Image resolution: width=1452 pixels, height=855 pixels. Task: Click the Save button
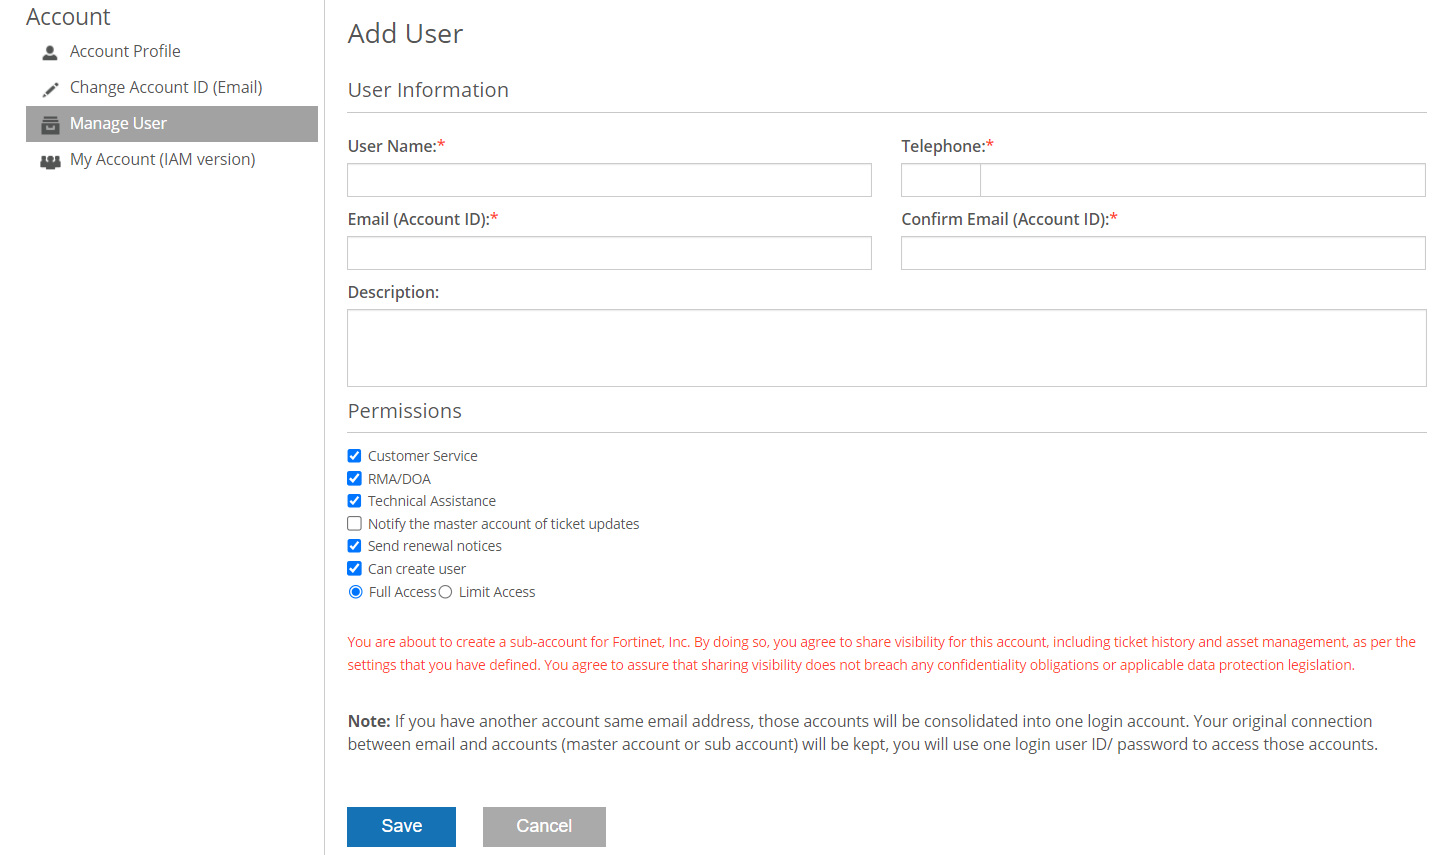click(x=401, y=826)
